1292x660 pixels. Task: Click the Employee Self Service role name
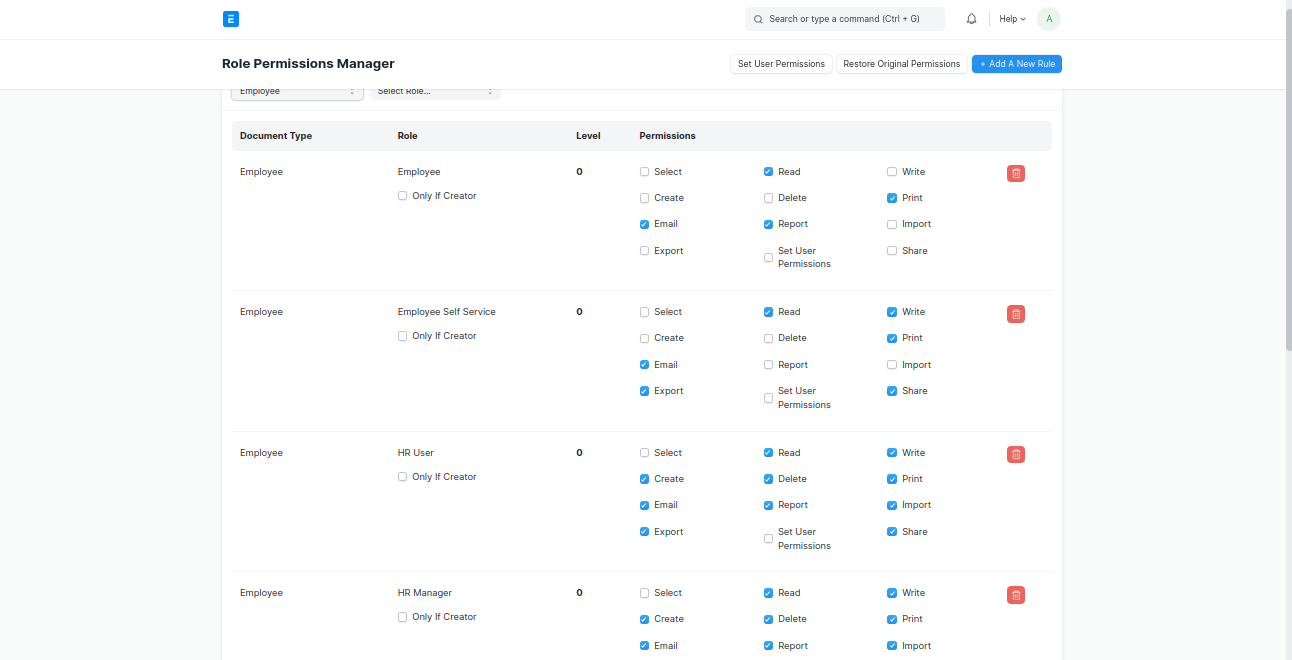coord(447,312)
